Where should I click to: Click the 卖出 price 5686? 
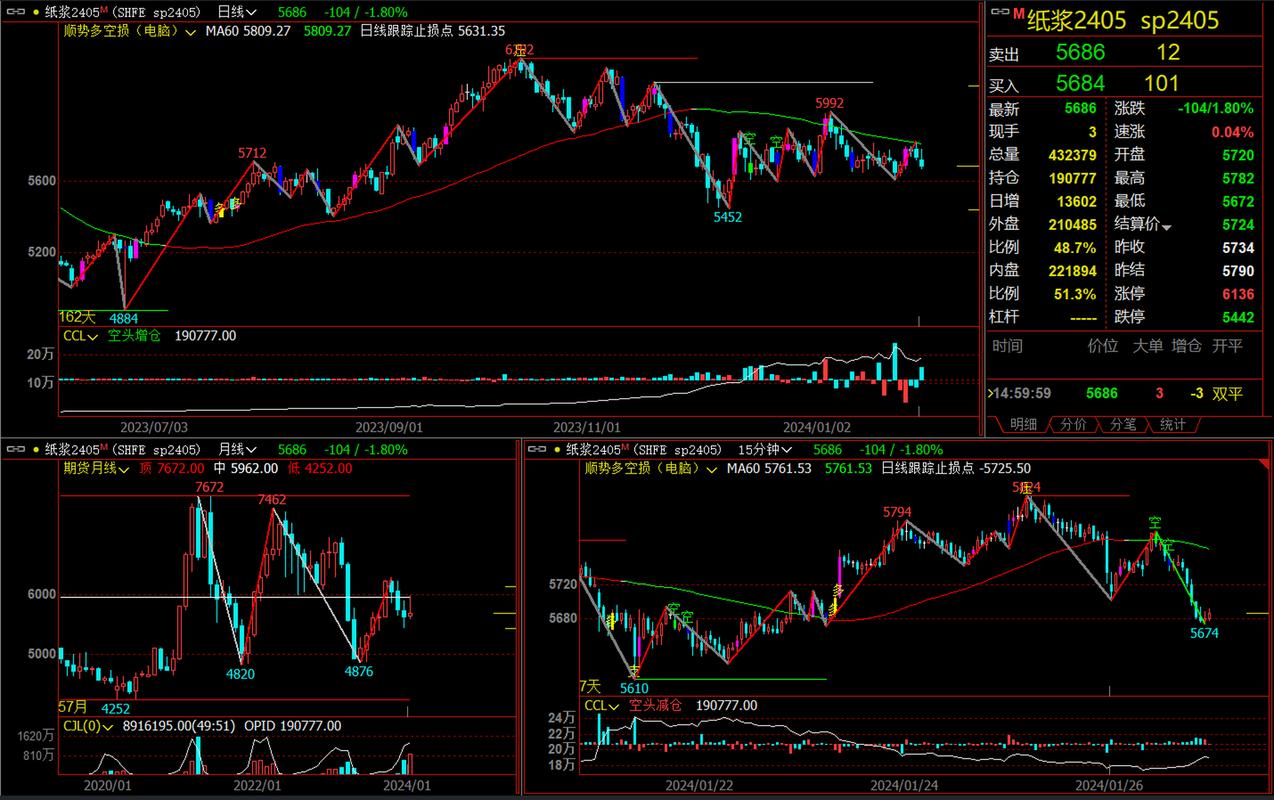(x=1080, y=53)
